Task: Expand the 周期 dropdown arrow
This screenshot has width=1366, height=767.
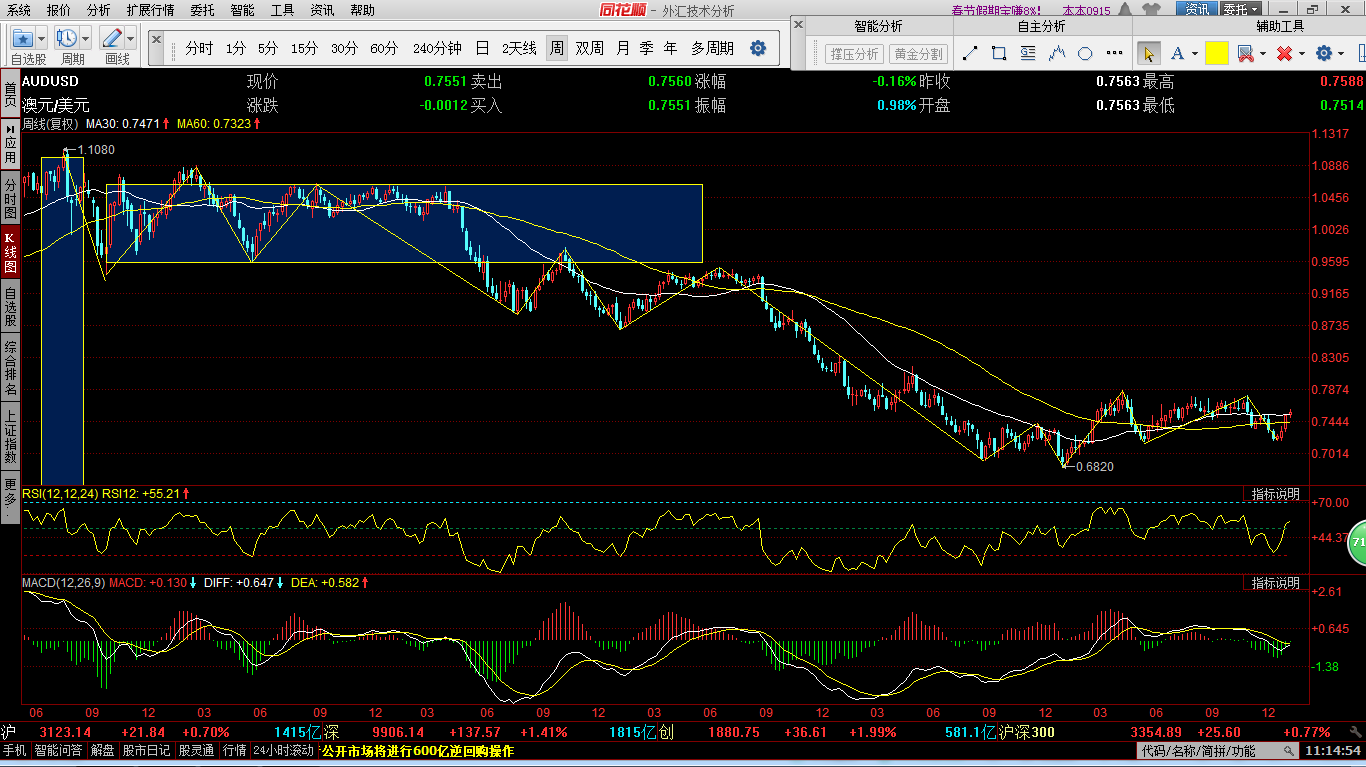Action: 86,38
